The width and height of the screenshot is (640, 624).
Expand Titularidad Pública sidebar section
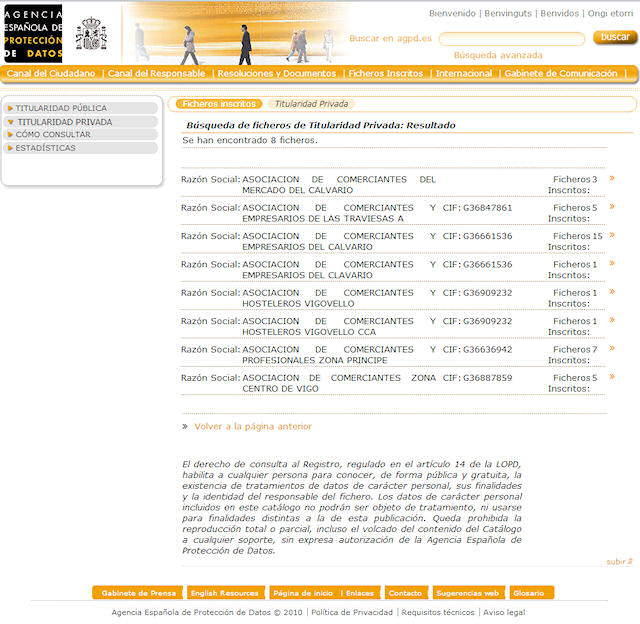click(80, 108)
